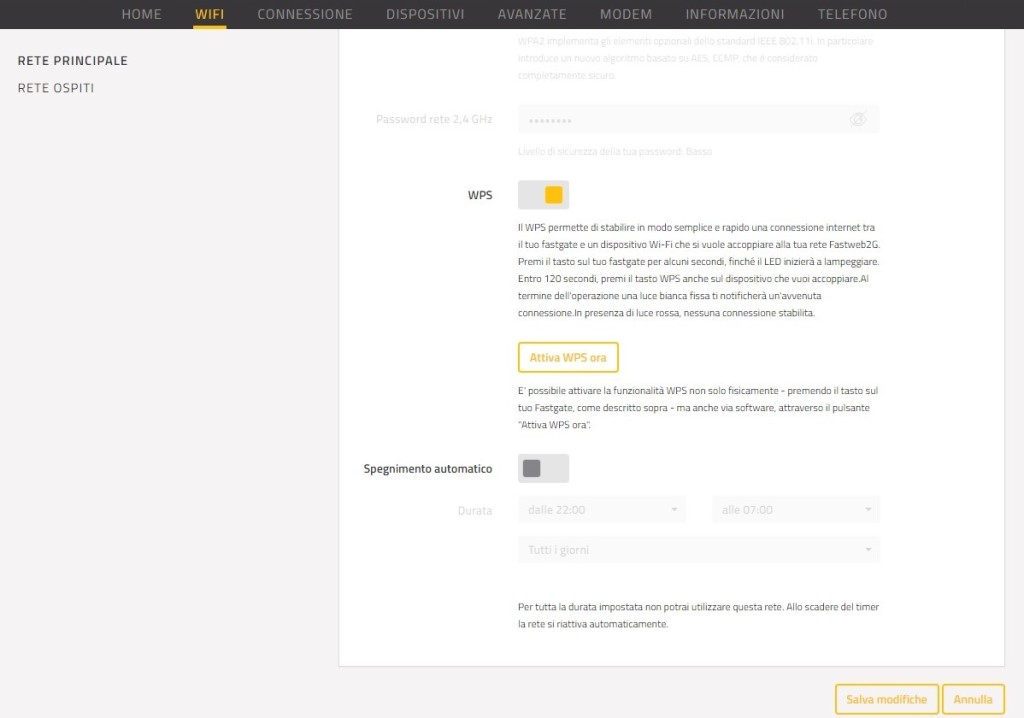This screenshot has width=1024, height=718.
Task: Select RETE PRINCIPALE in the sidebar
Action: click(73, 61)
